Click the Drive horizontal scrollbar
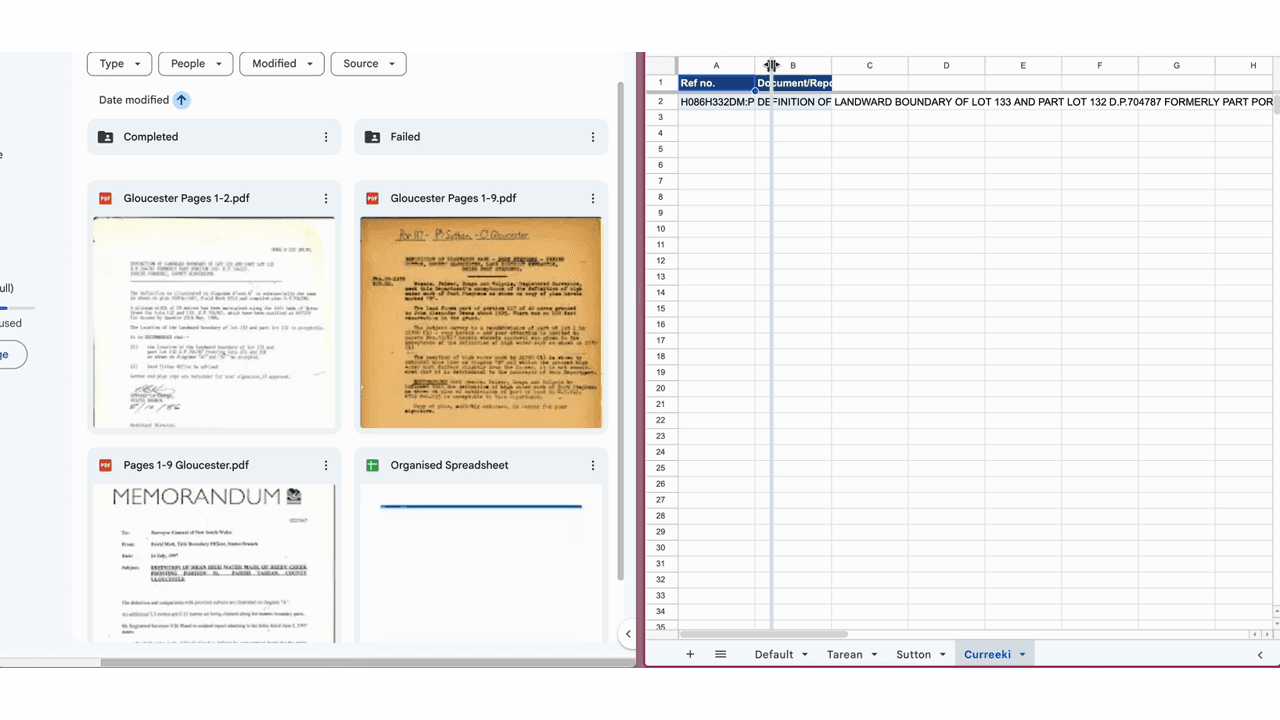 (368, 662)
